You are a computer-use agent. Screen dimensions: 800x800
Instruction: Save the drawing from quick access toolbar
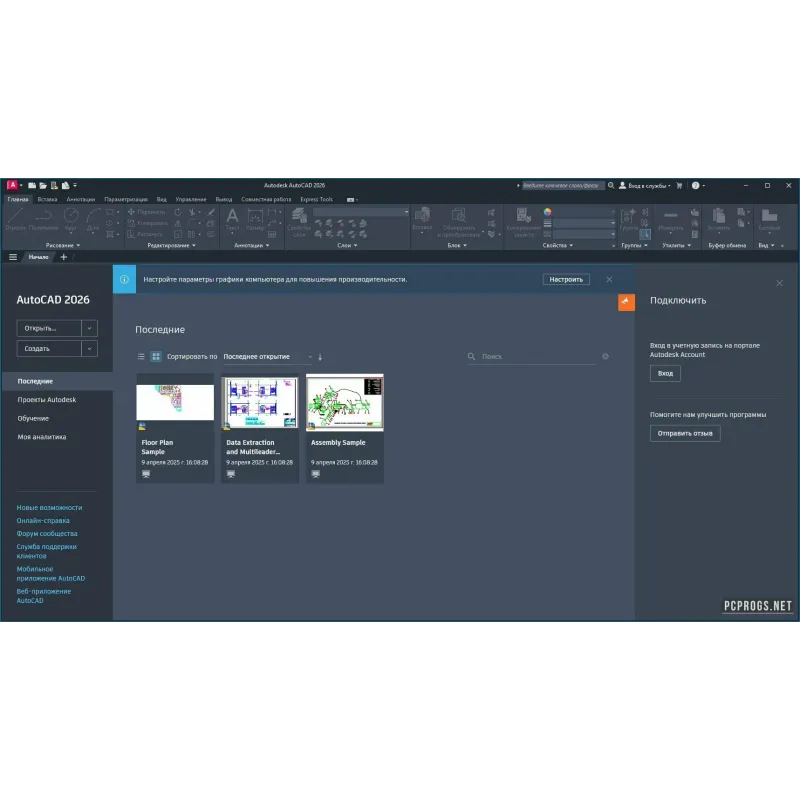(54, 186)
